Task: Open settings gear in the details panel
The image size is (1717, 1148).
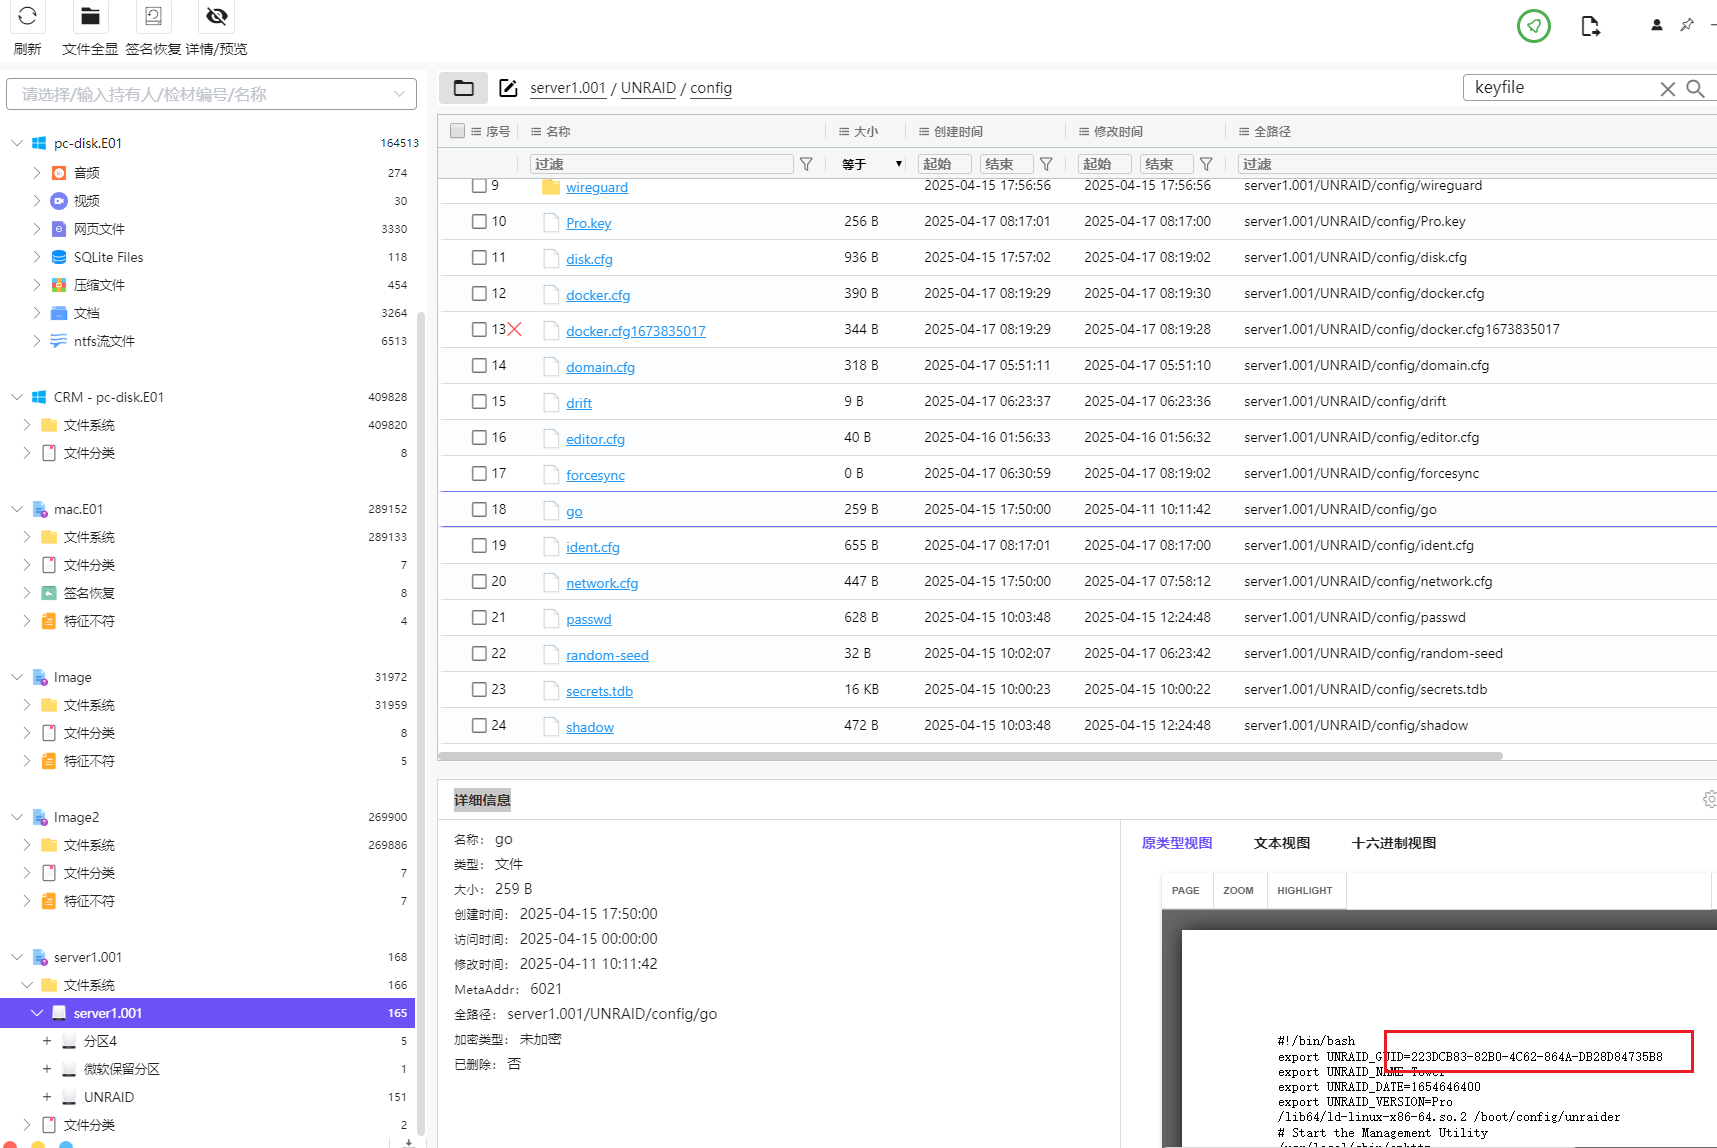Action: coord(1709,799)
